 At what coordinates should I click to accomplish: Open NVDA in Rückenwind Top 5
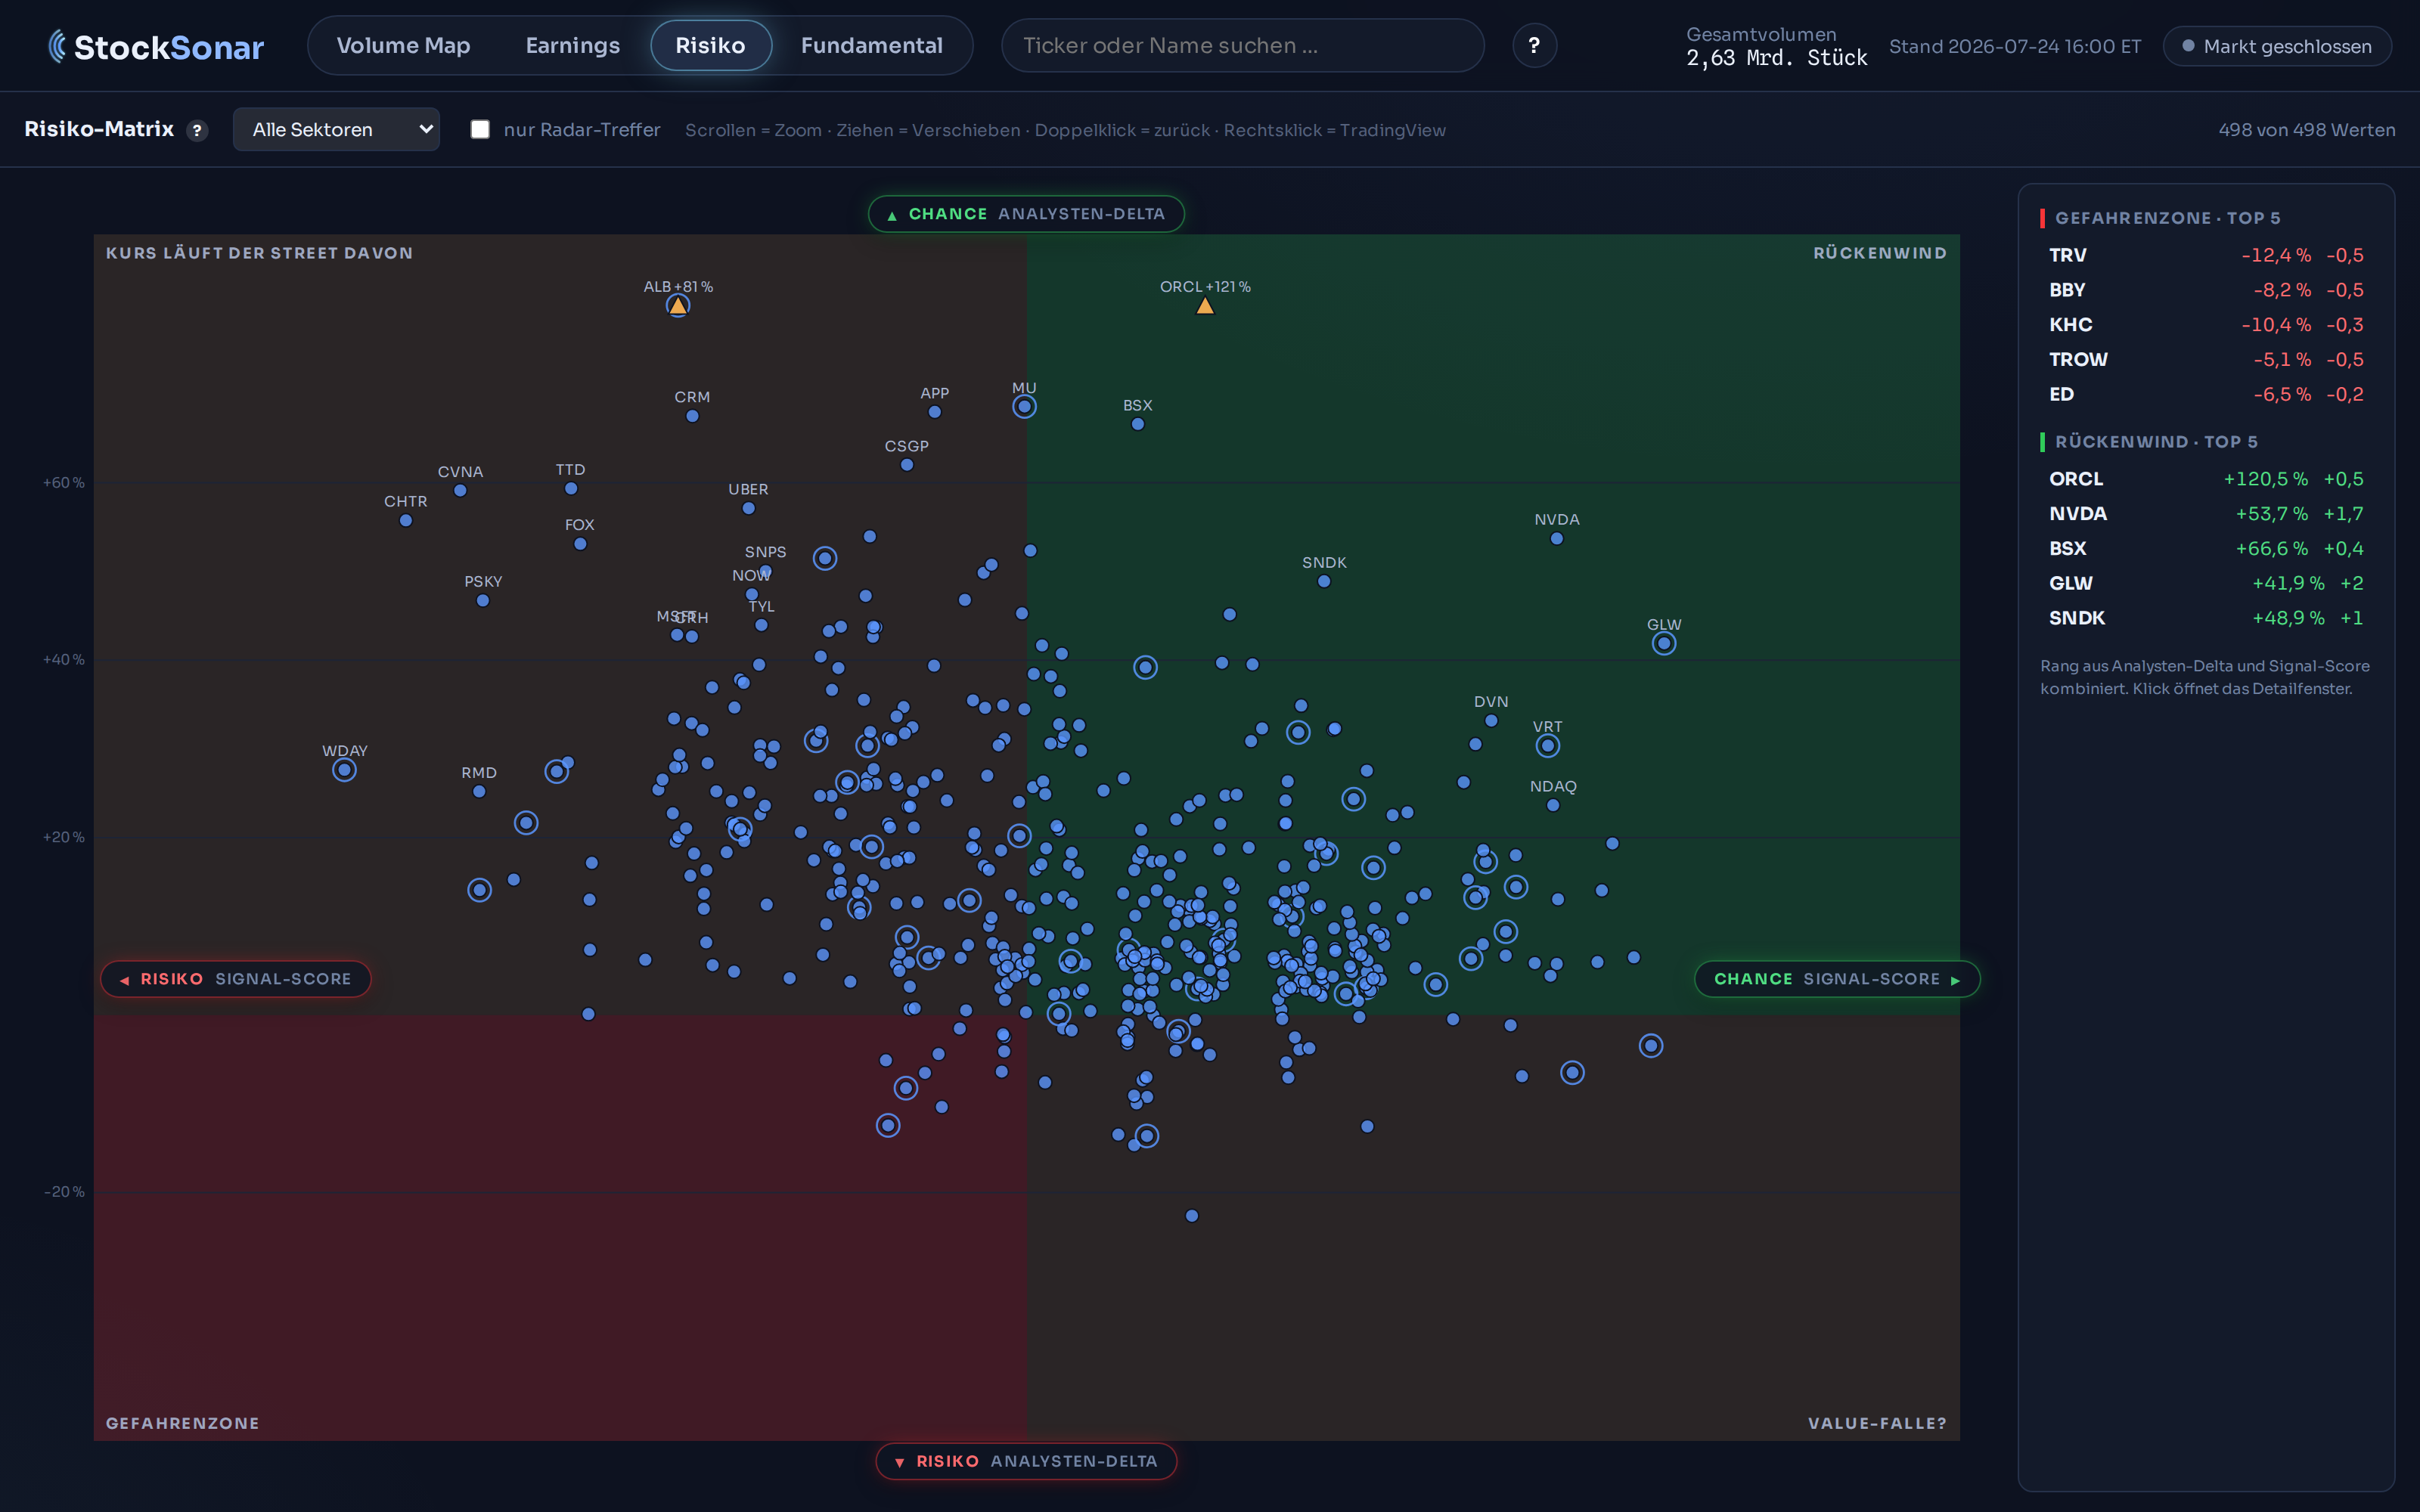click(x=2206, y=514)
